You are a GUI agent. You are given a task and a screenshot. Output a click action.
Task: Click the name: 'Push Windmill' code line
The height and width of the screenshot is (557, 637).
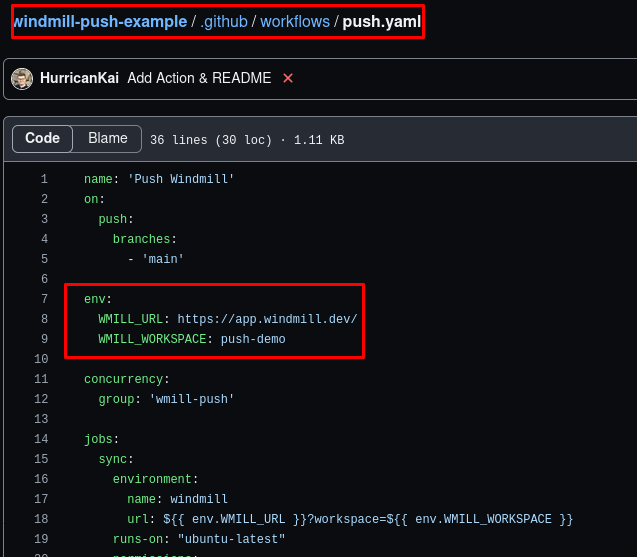click(x=159, y=179)
